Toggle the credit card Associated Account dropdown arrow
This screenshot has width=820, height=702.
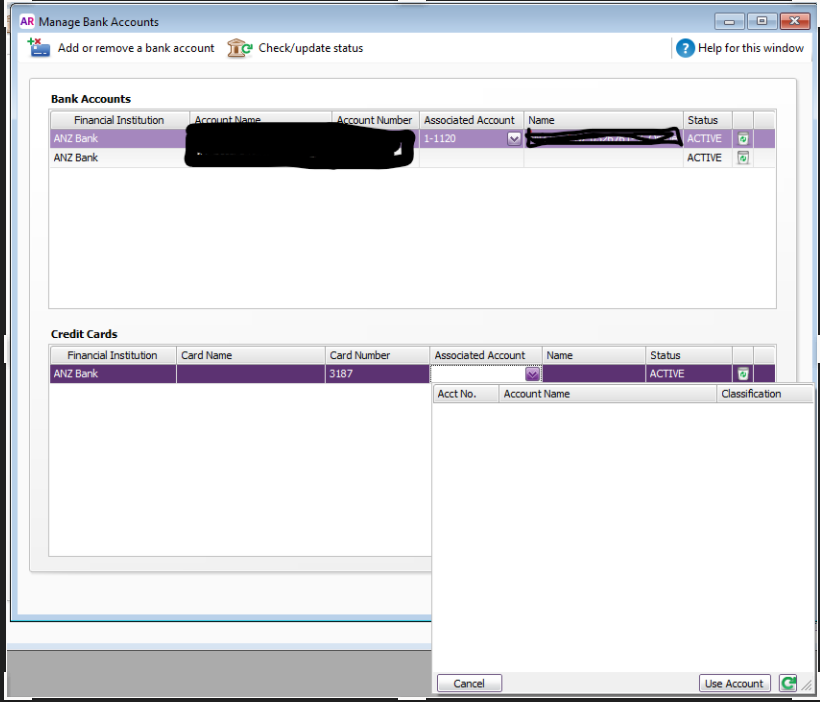pos(532,374)
